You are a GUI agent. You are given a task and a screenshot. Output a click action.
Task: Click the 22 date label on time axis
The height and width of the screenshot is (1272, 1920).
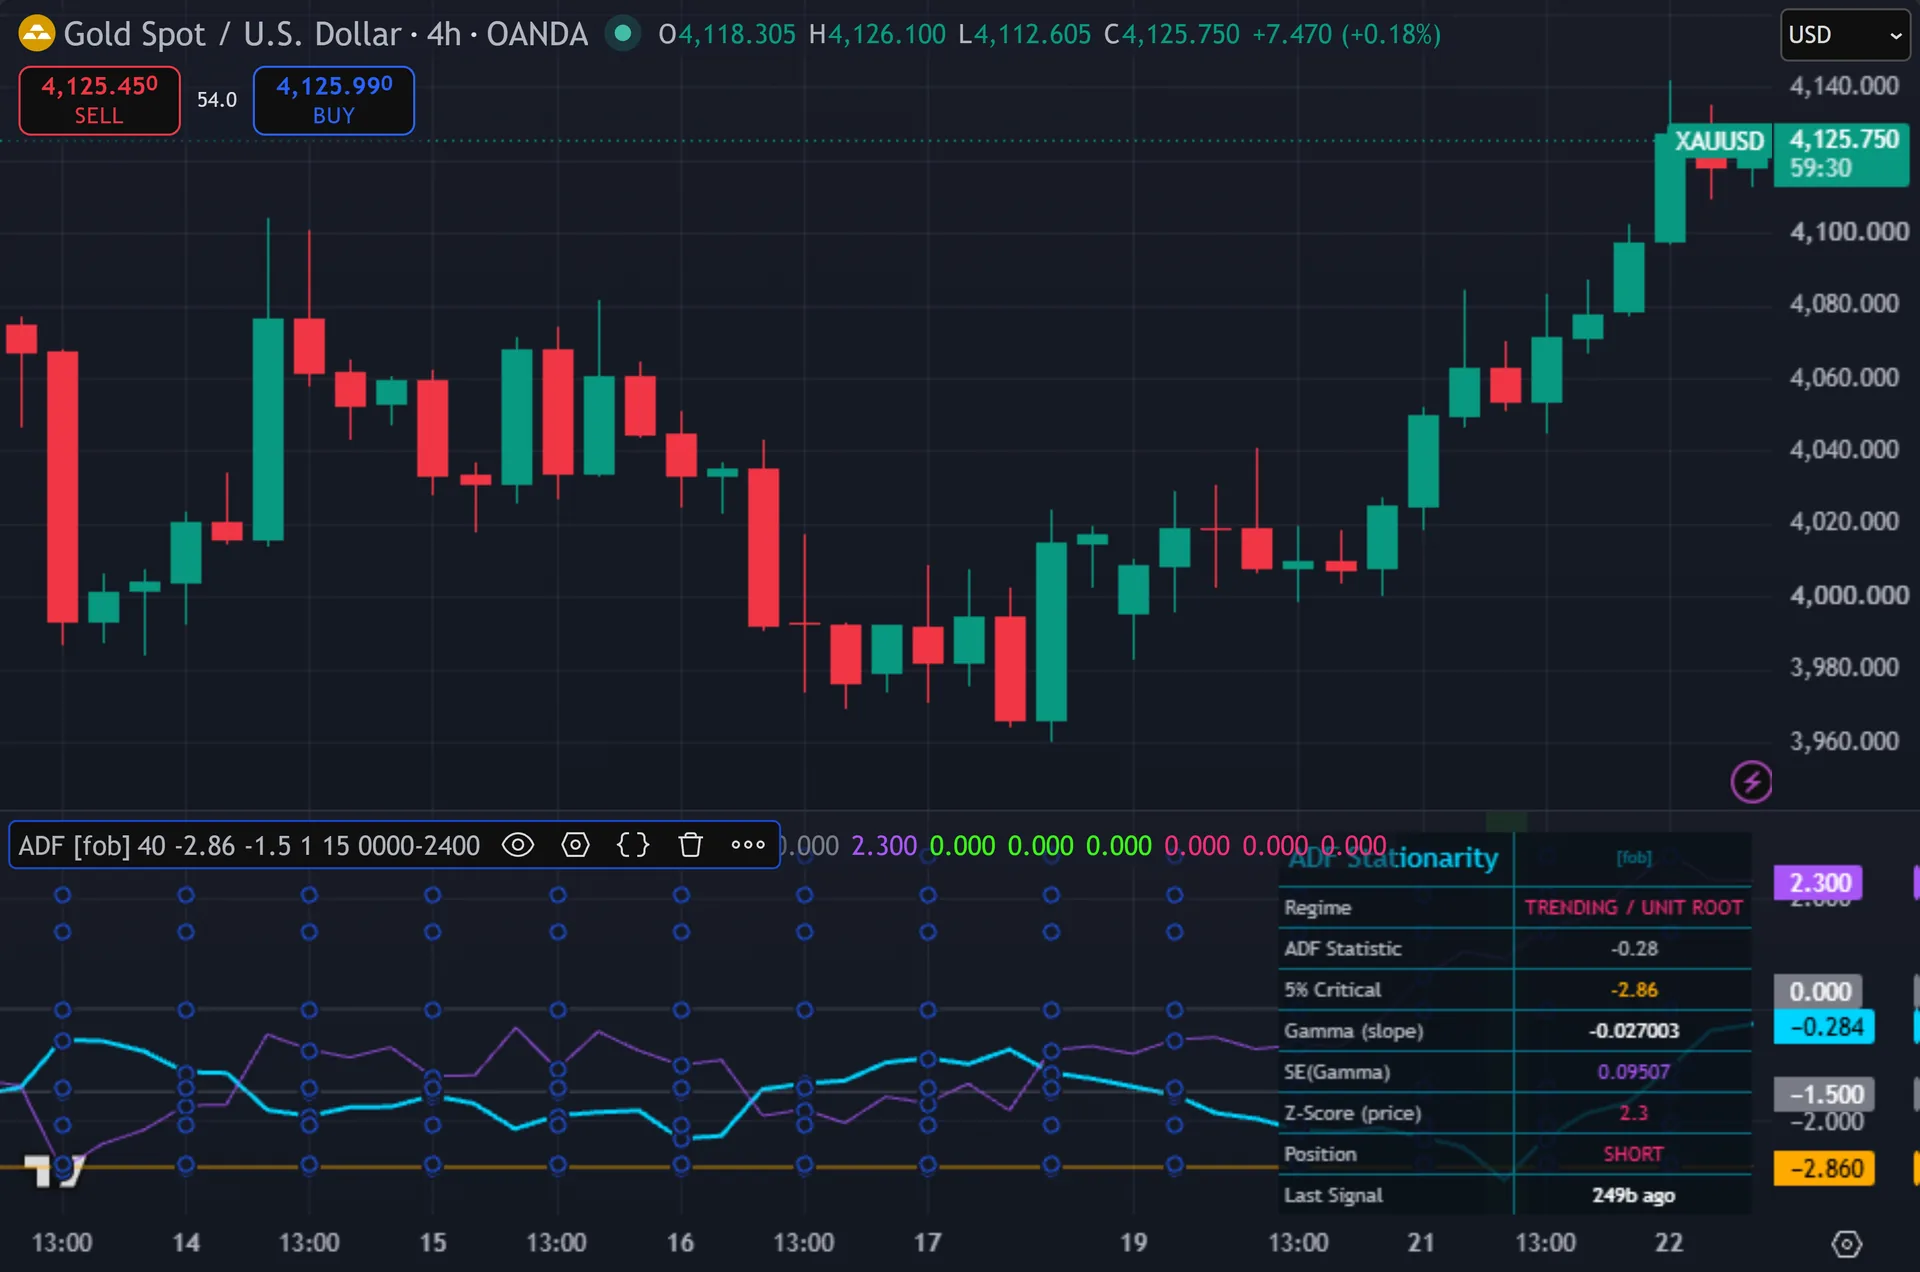pos(1668,1243)
